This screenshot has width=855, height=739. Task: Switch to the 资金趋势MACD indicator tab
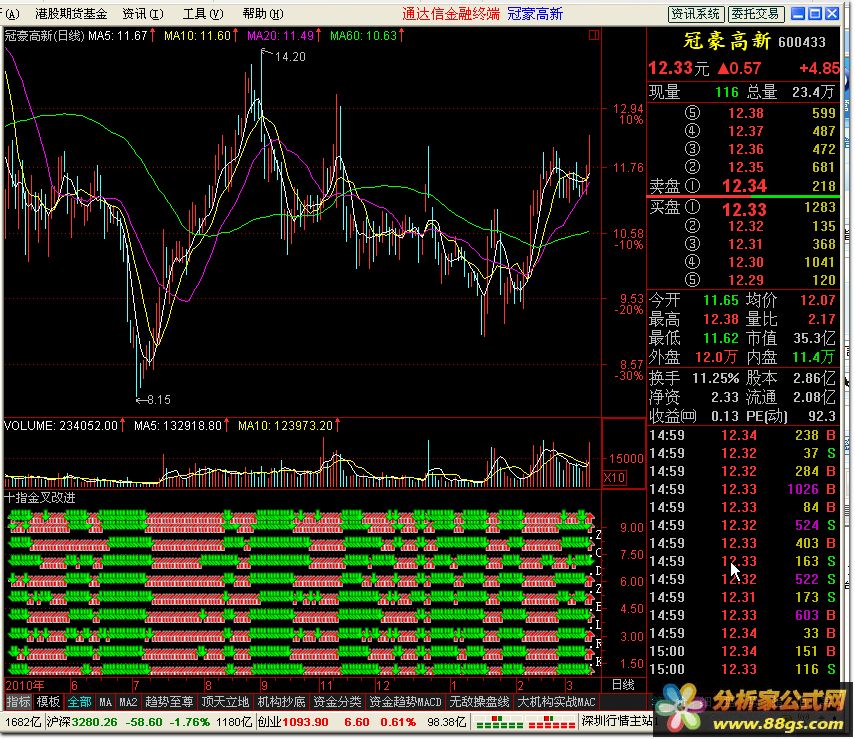coord(405,702)
